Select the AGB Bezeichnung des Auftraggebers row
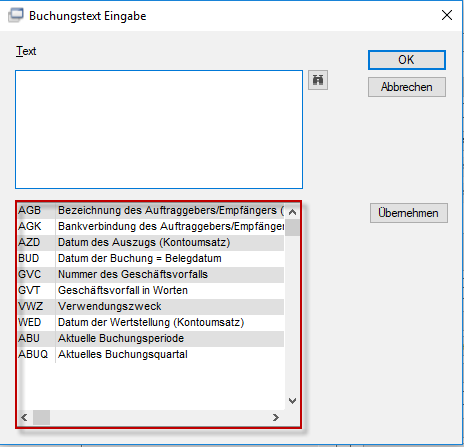This screenshot has height=447, width=464. (151, 211)
